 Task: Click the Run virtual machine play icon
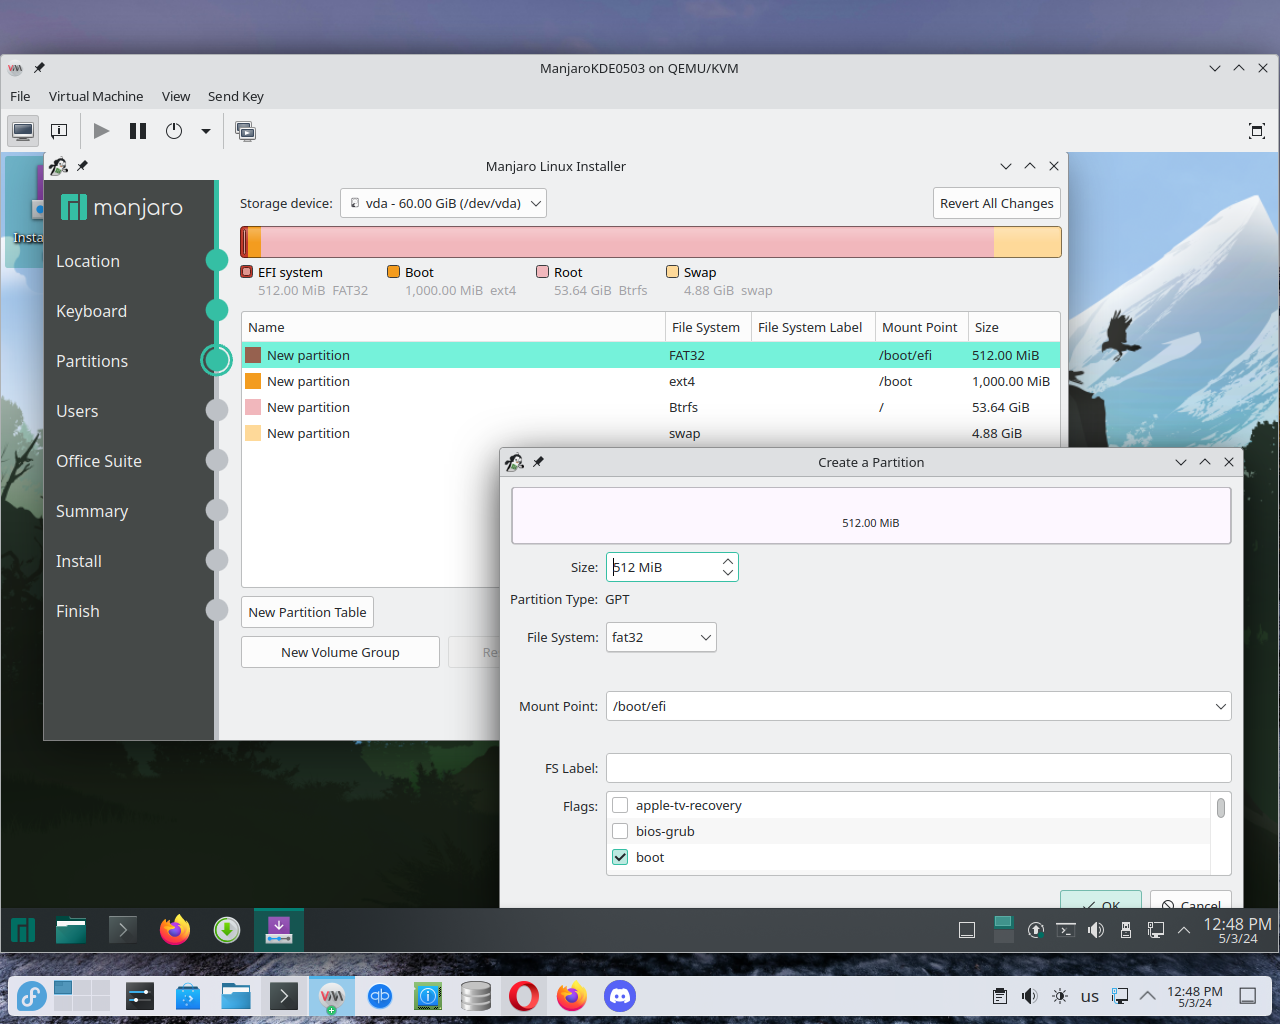click(101, 131)
